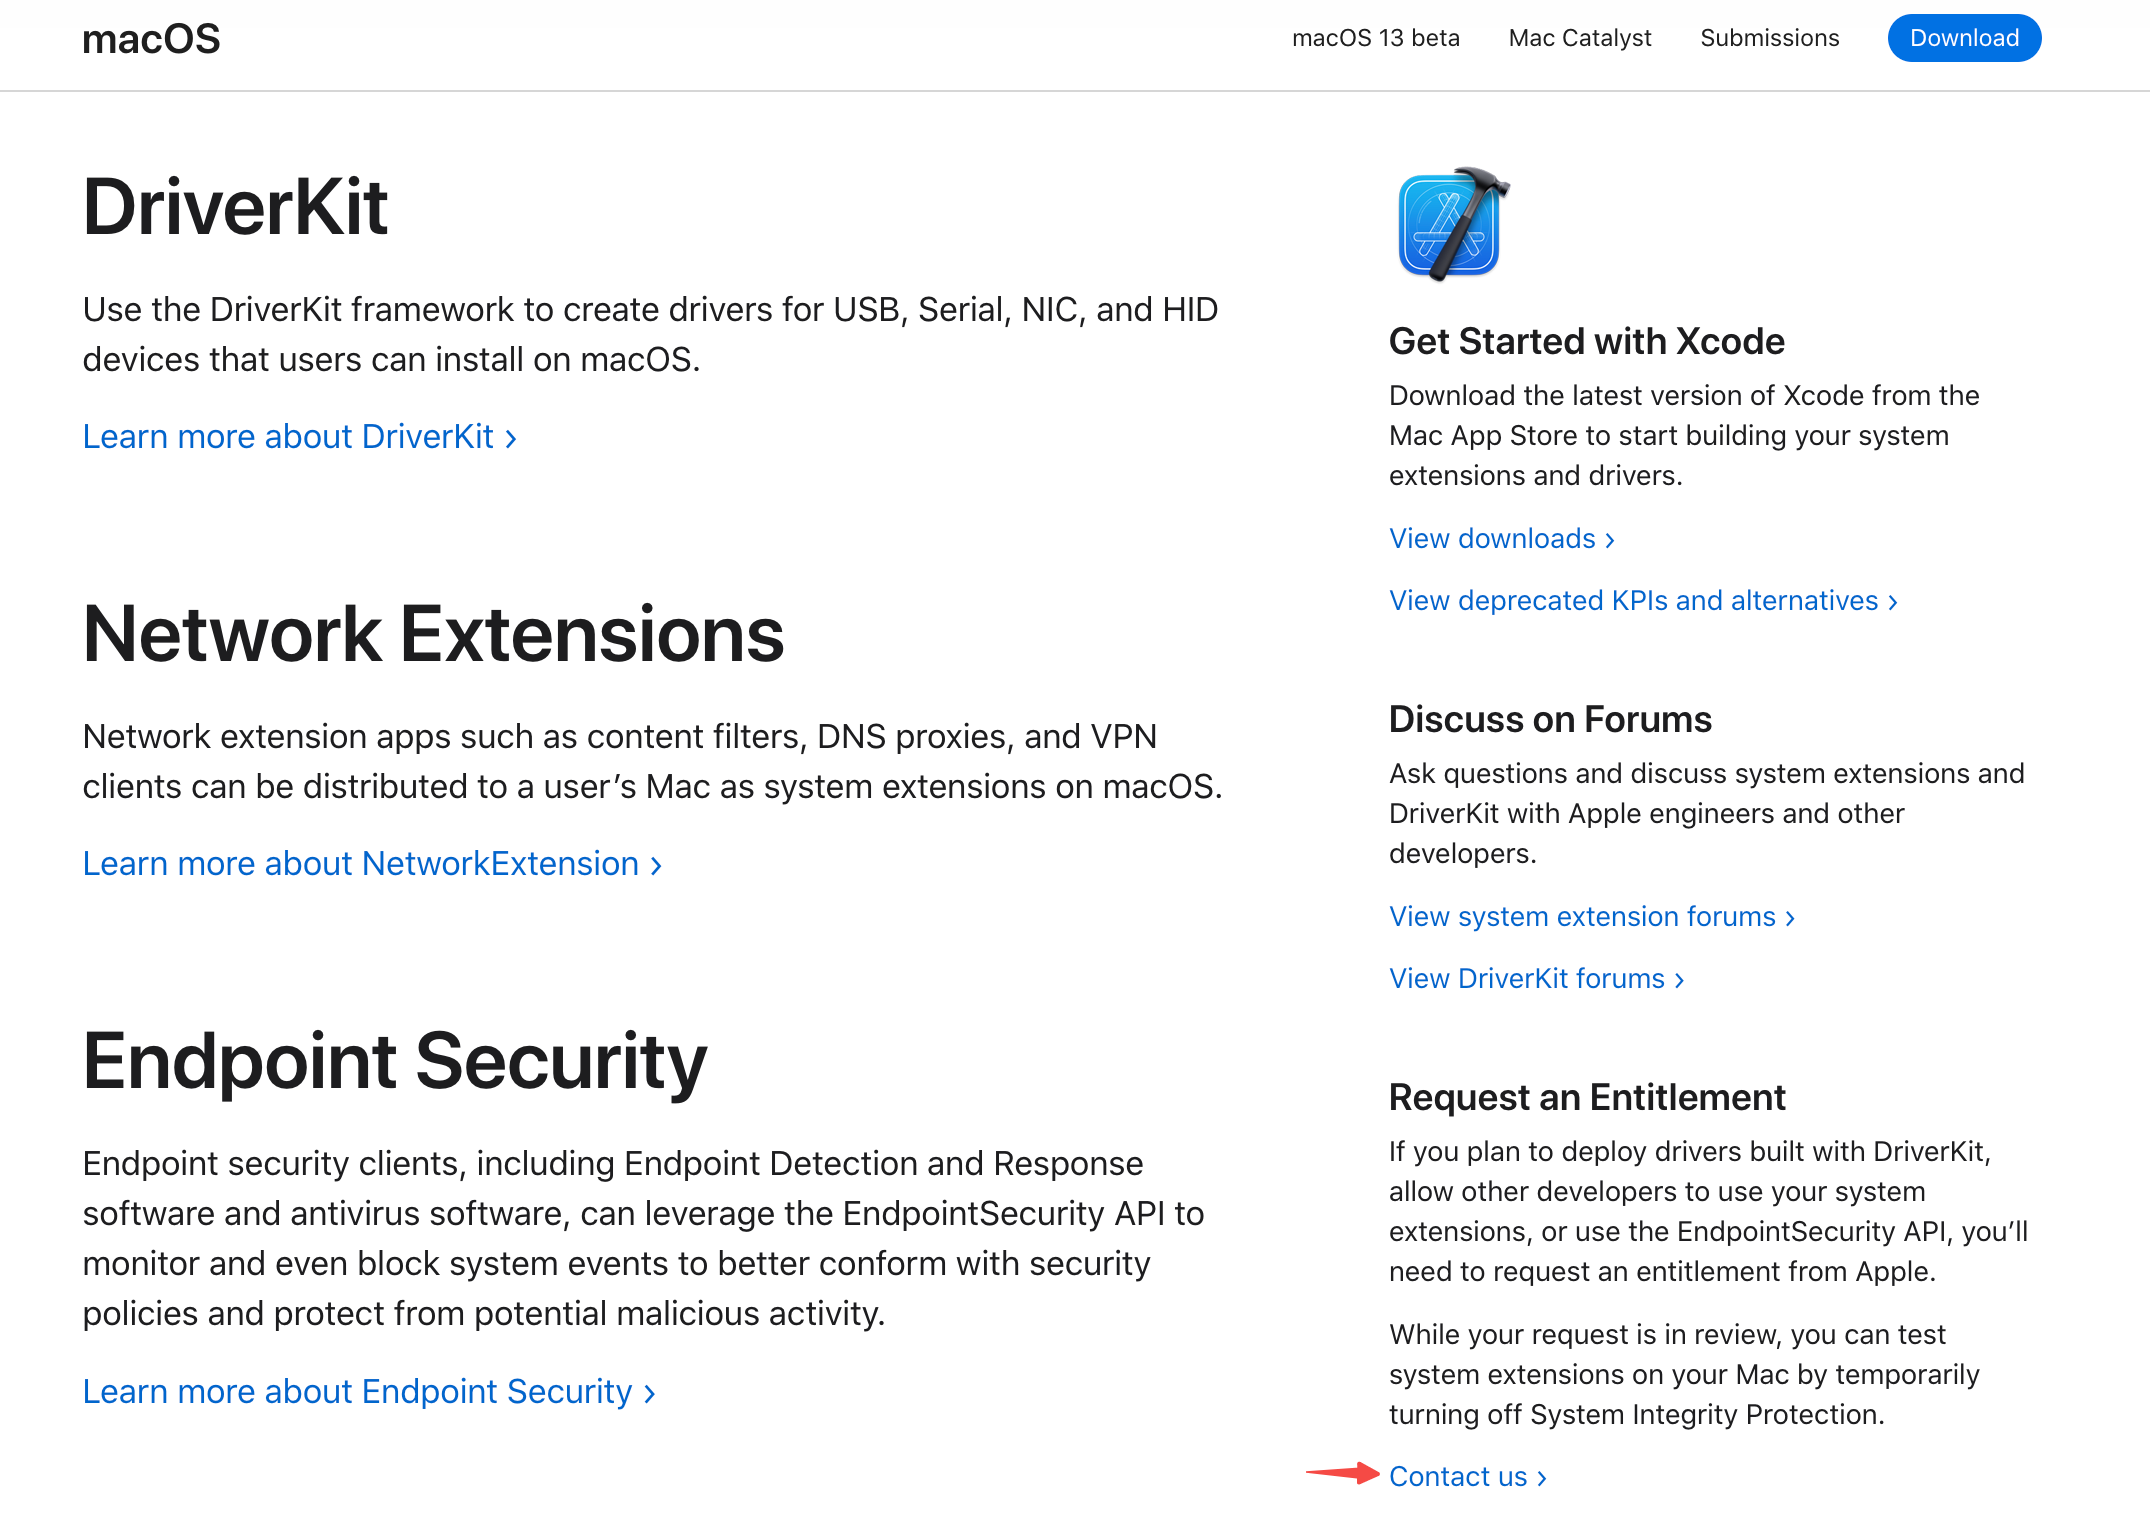This screenshot has width=2150, height=1536.
Task: Click the macOS page title
Action: 151,39
